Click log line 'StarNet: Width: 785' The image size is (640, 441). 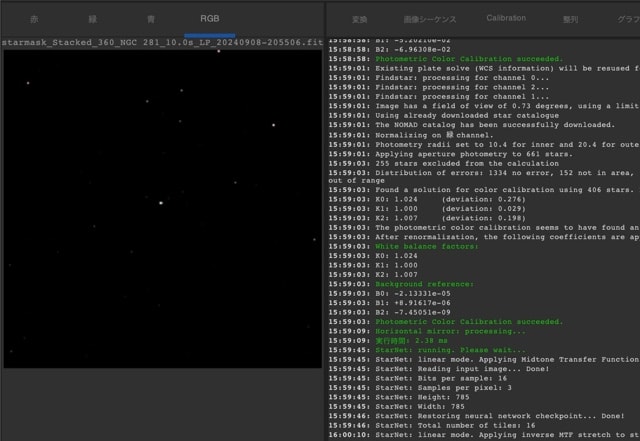click(x=396, y=406)
